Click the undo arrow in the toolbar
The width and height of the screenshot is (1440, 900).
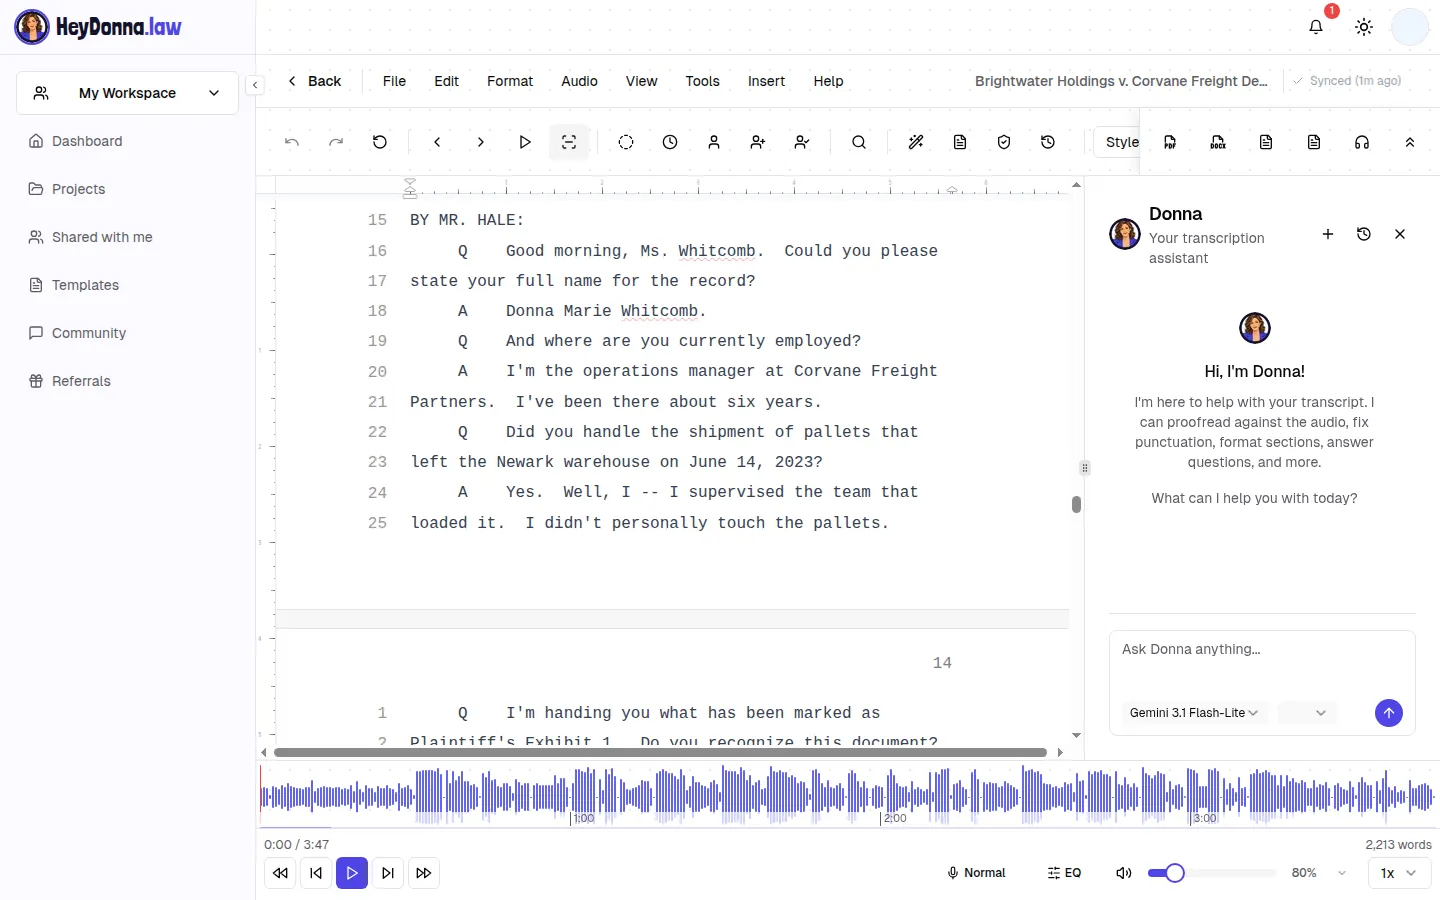[x=292, y=142]
